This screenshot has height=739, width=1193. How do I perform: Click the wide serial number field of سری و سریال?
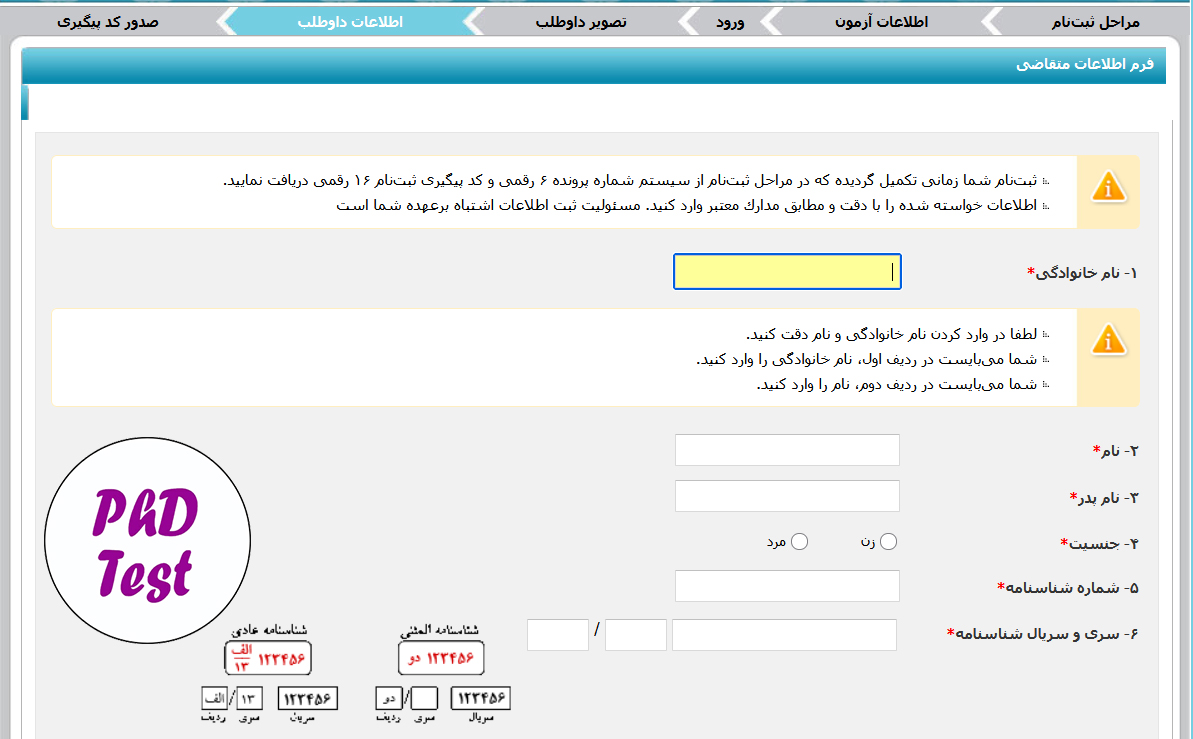(x=784, y=635)
